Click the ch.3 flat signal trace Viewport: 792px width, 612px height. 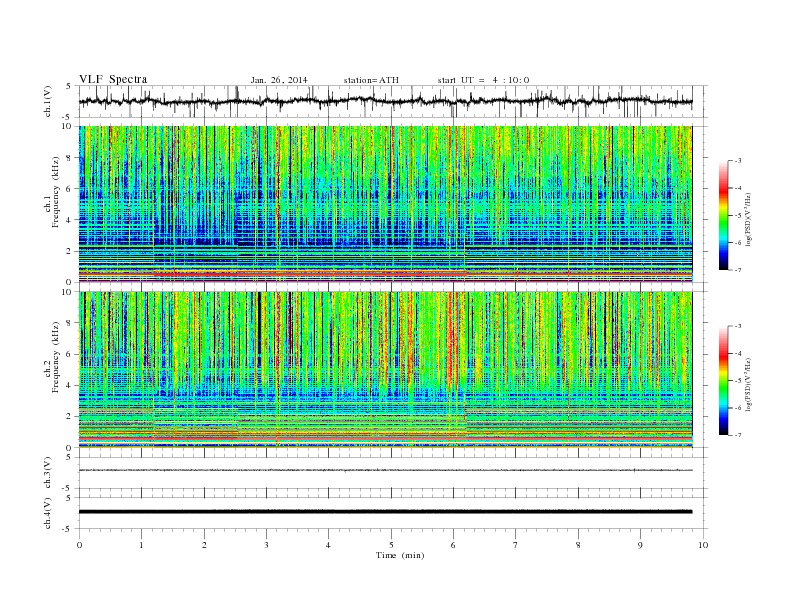385,470
